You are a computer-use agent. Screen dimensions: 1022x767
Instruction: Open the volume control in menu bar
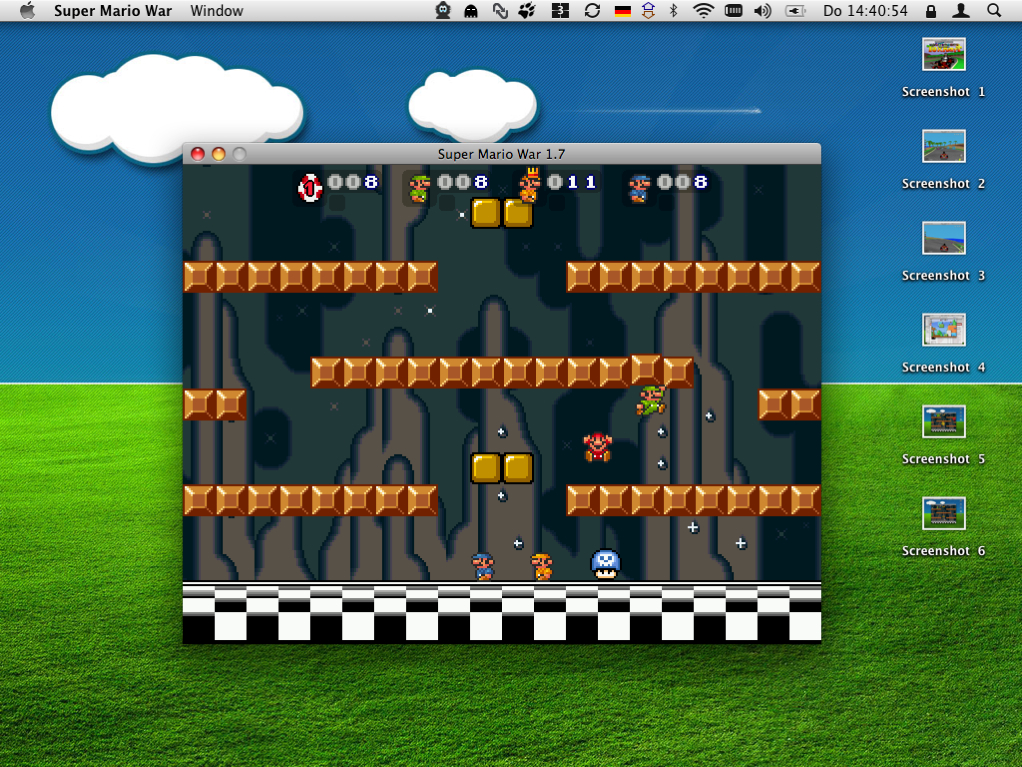tap(763, 10)
